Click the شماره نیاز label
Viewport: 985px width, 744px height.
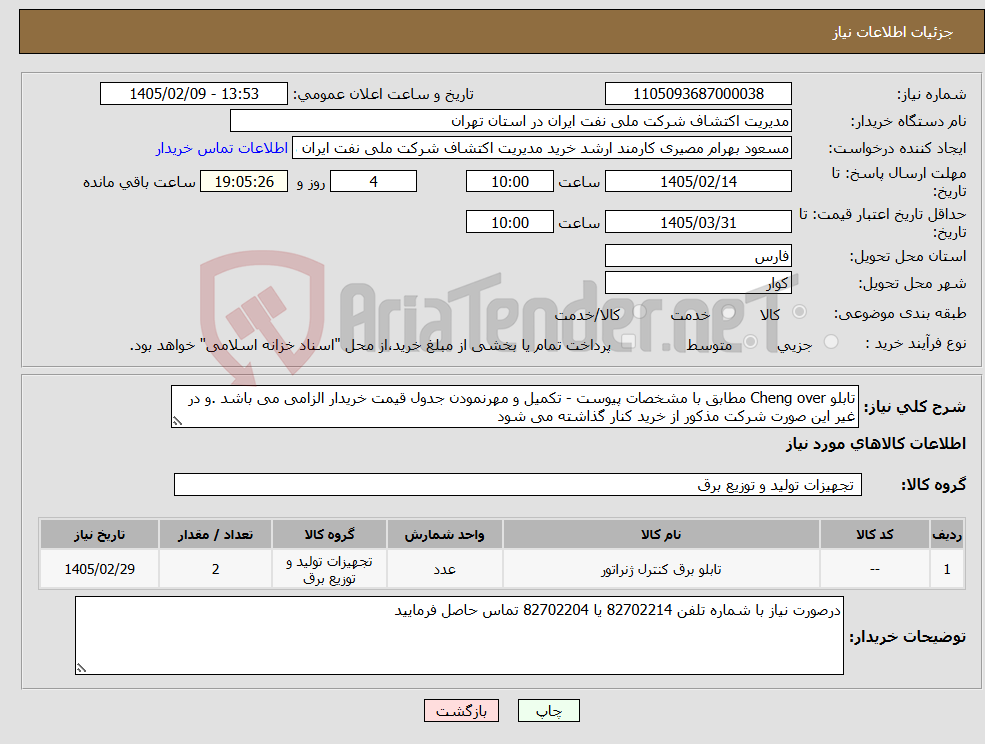pos(932,94)
